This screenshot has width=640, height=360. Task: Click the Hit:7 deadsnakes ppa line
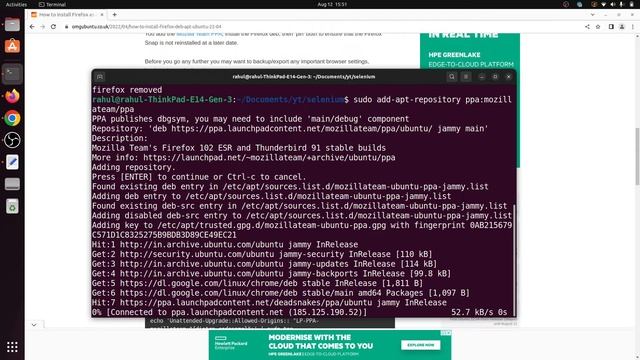point(269,302)
